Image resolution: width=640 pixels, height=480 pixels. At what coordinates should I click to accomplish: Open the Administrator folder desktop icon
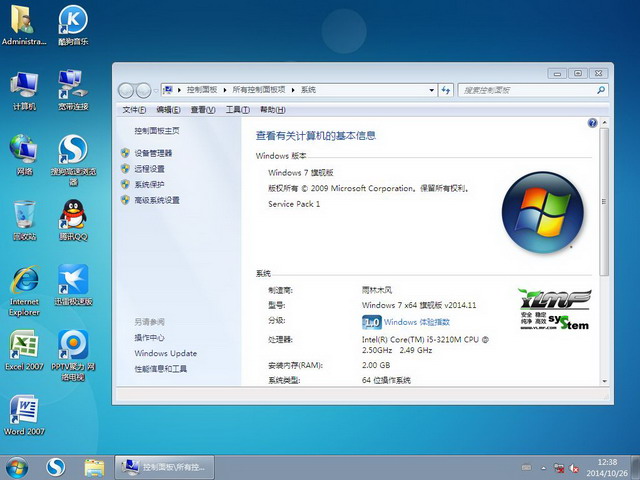pos(24,24)
